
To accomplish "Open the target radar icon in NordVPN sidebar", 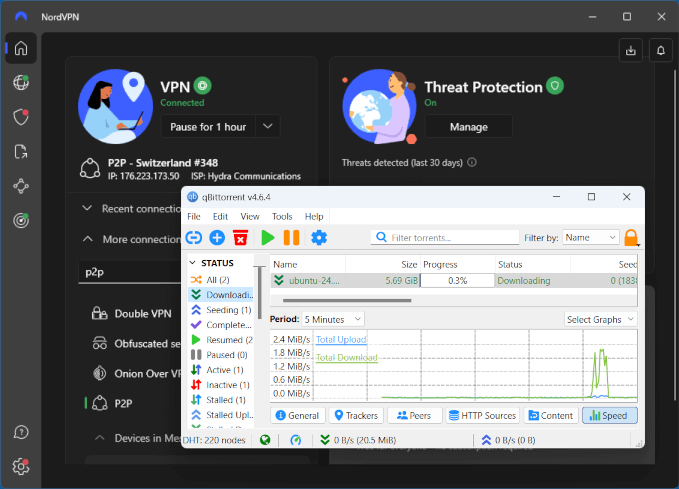I will [x=21, y=220].
